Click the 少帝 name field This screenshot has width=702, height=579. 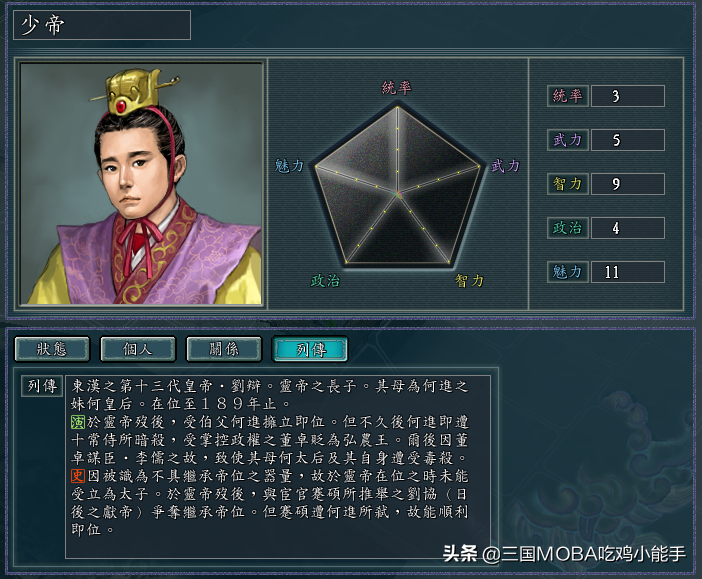102,25
